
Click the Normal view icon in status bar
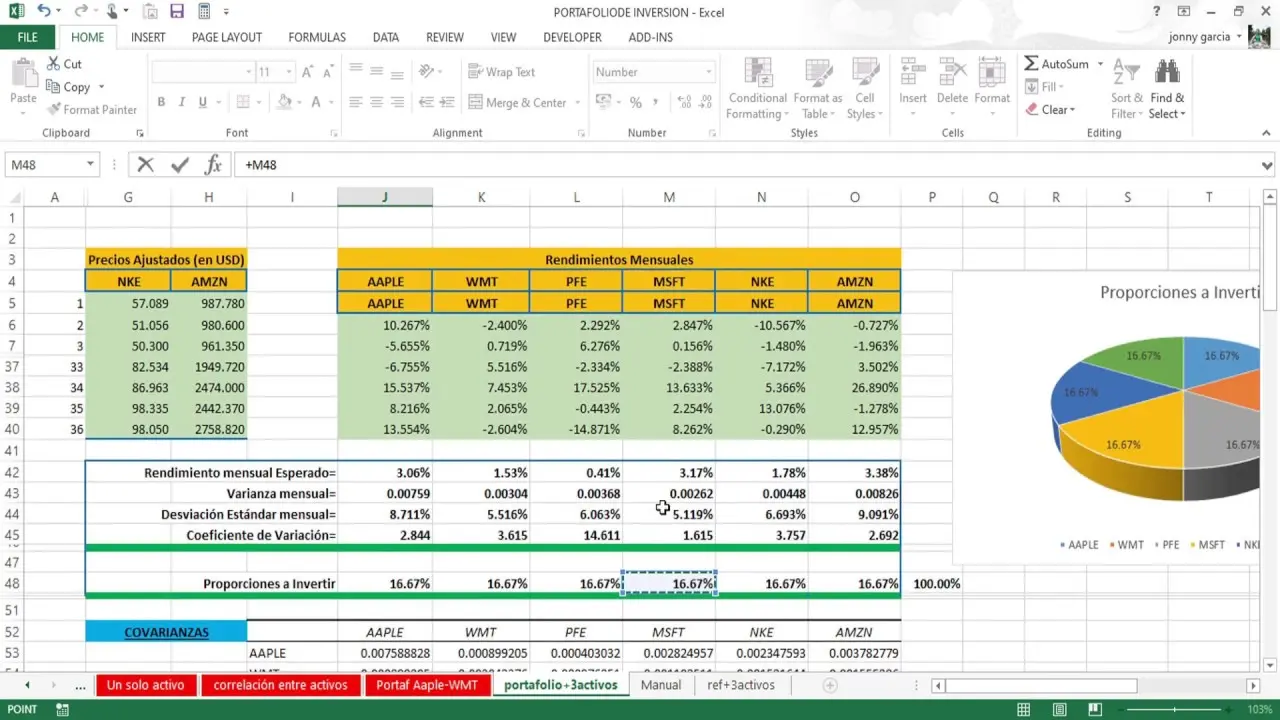[x=1023, y=709]
